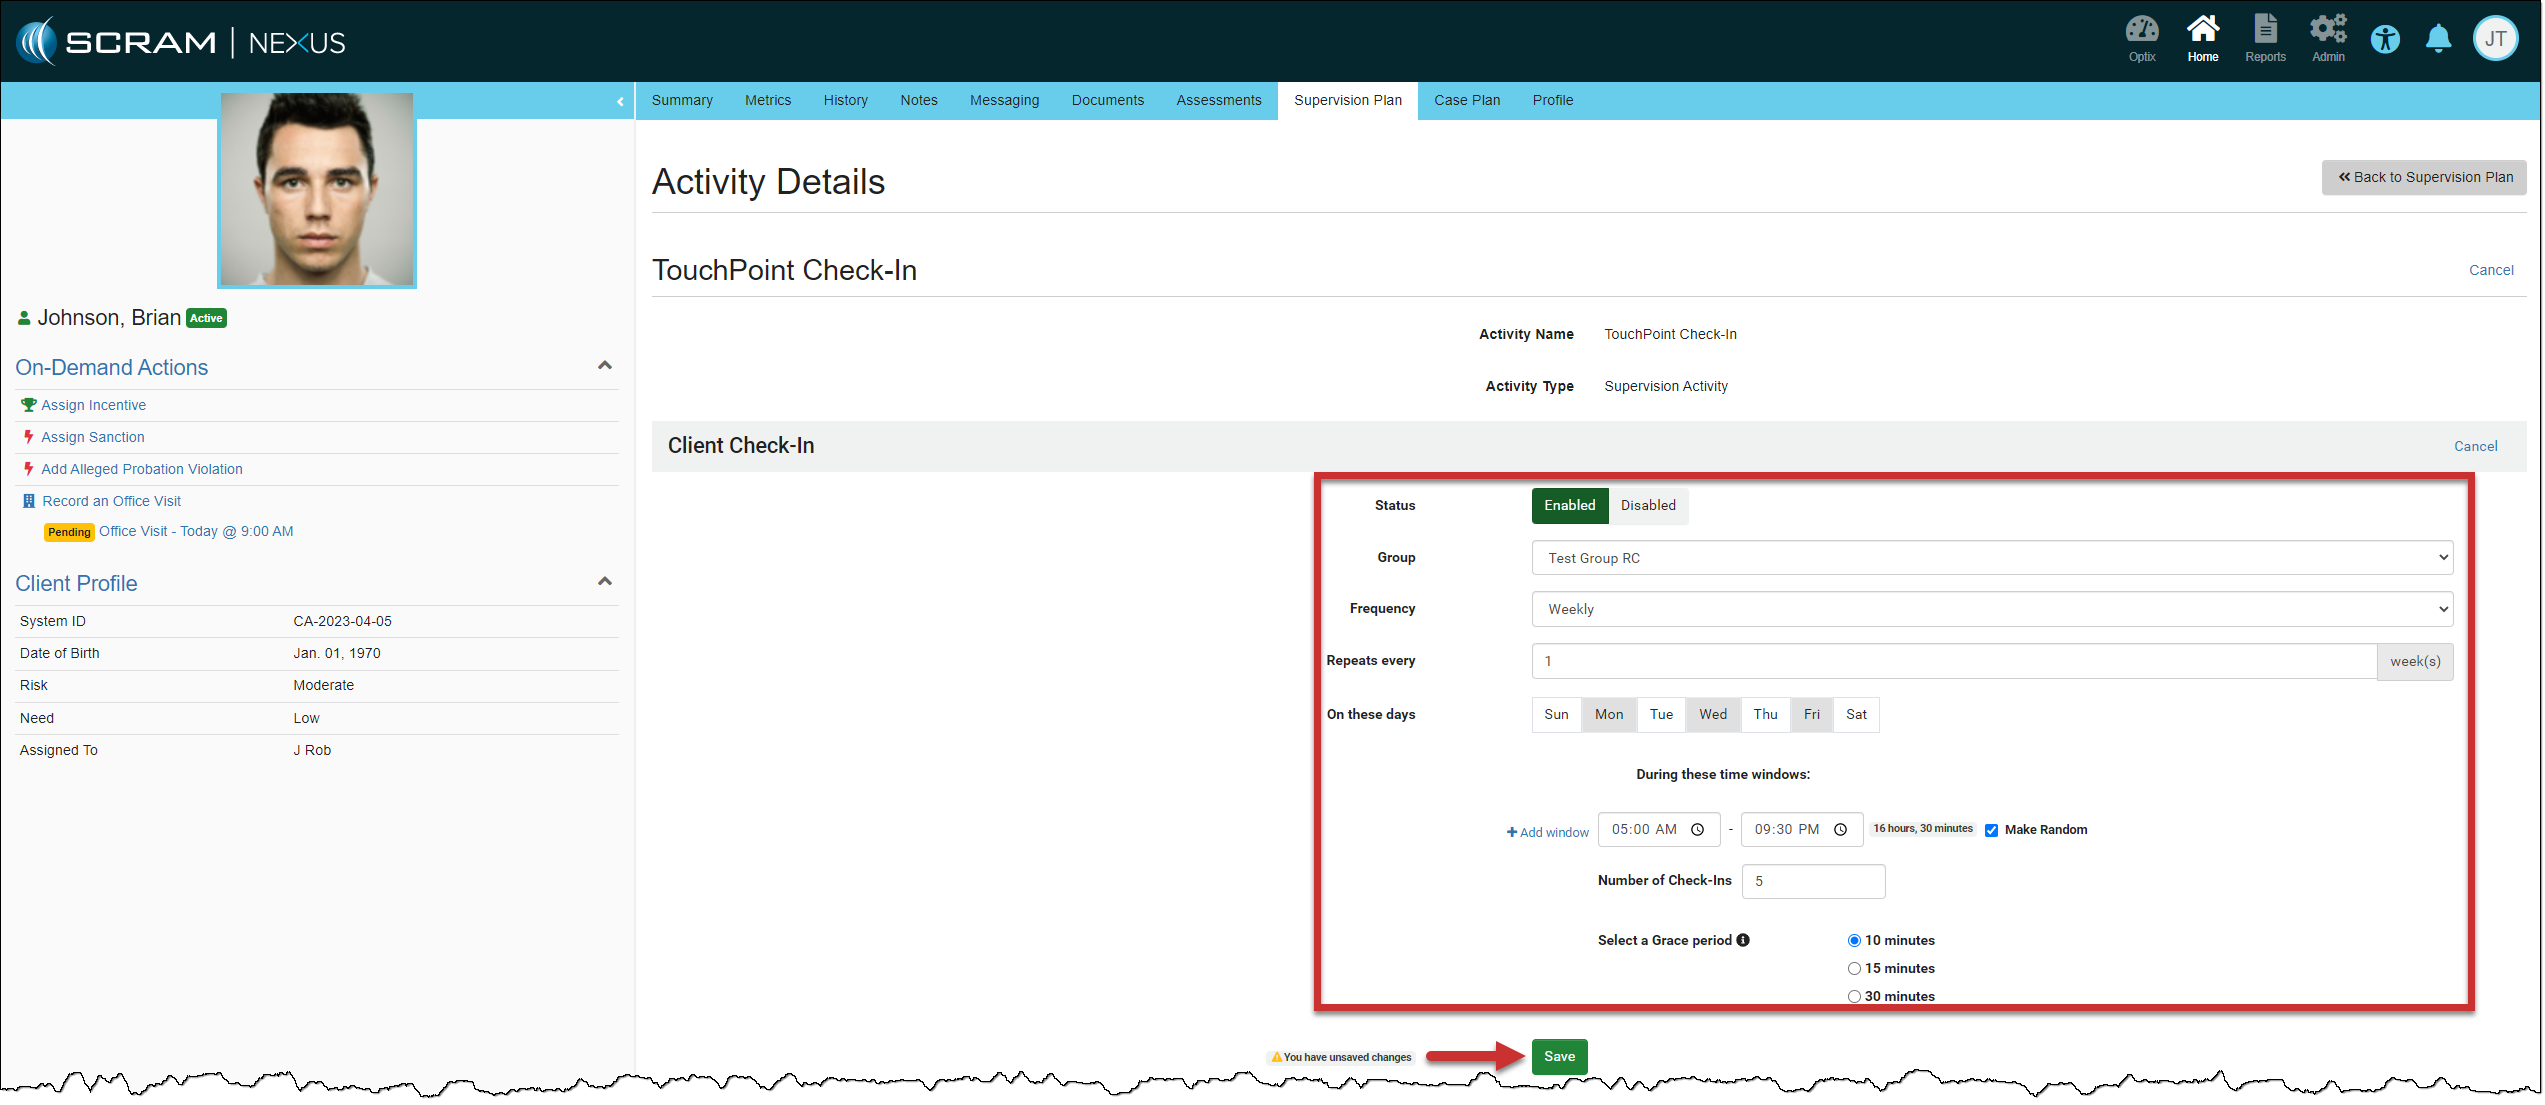Toggle the Make Random checkbox
The image size is (2545, 1105).
tap(1992, 831)
